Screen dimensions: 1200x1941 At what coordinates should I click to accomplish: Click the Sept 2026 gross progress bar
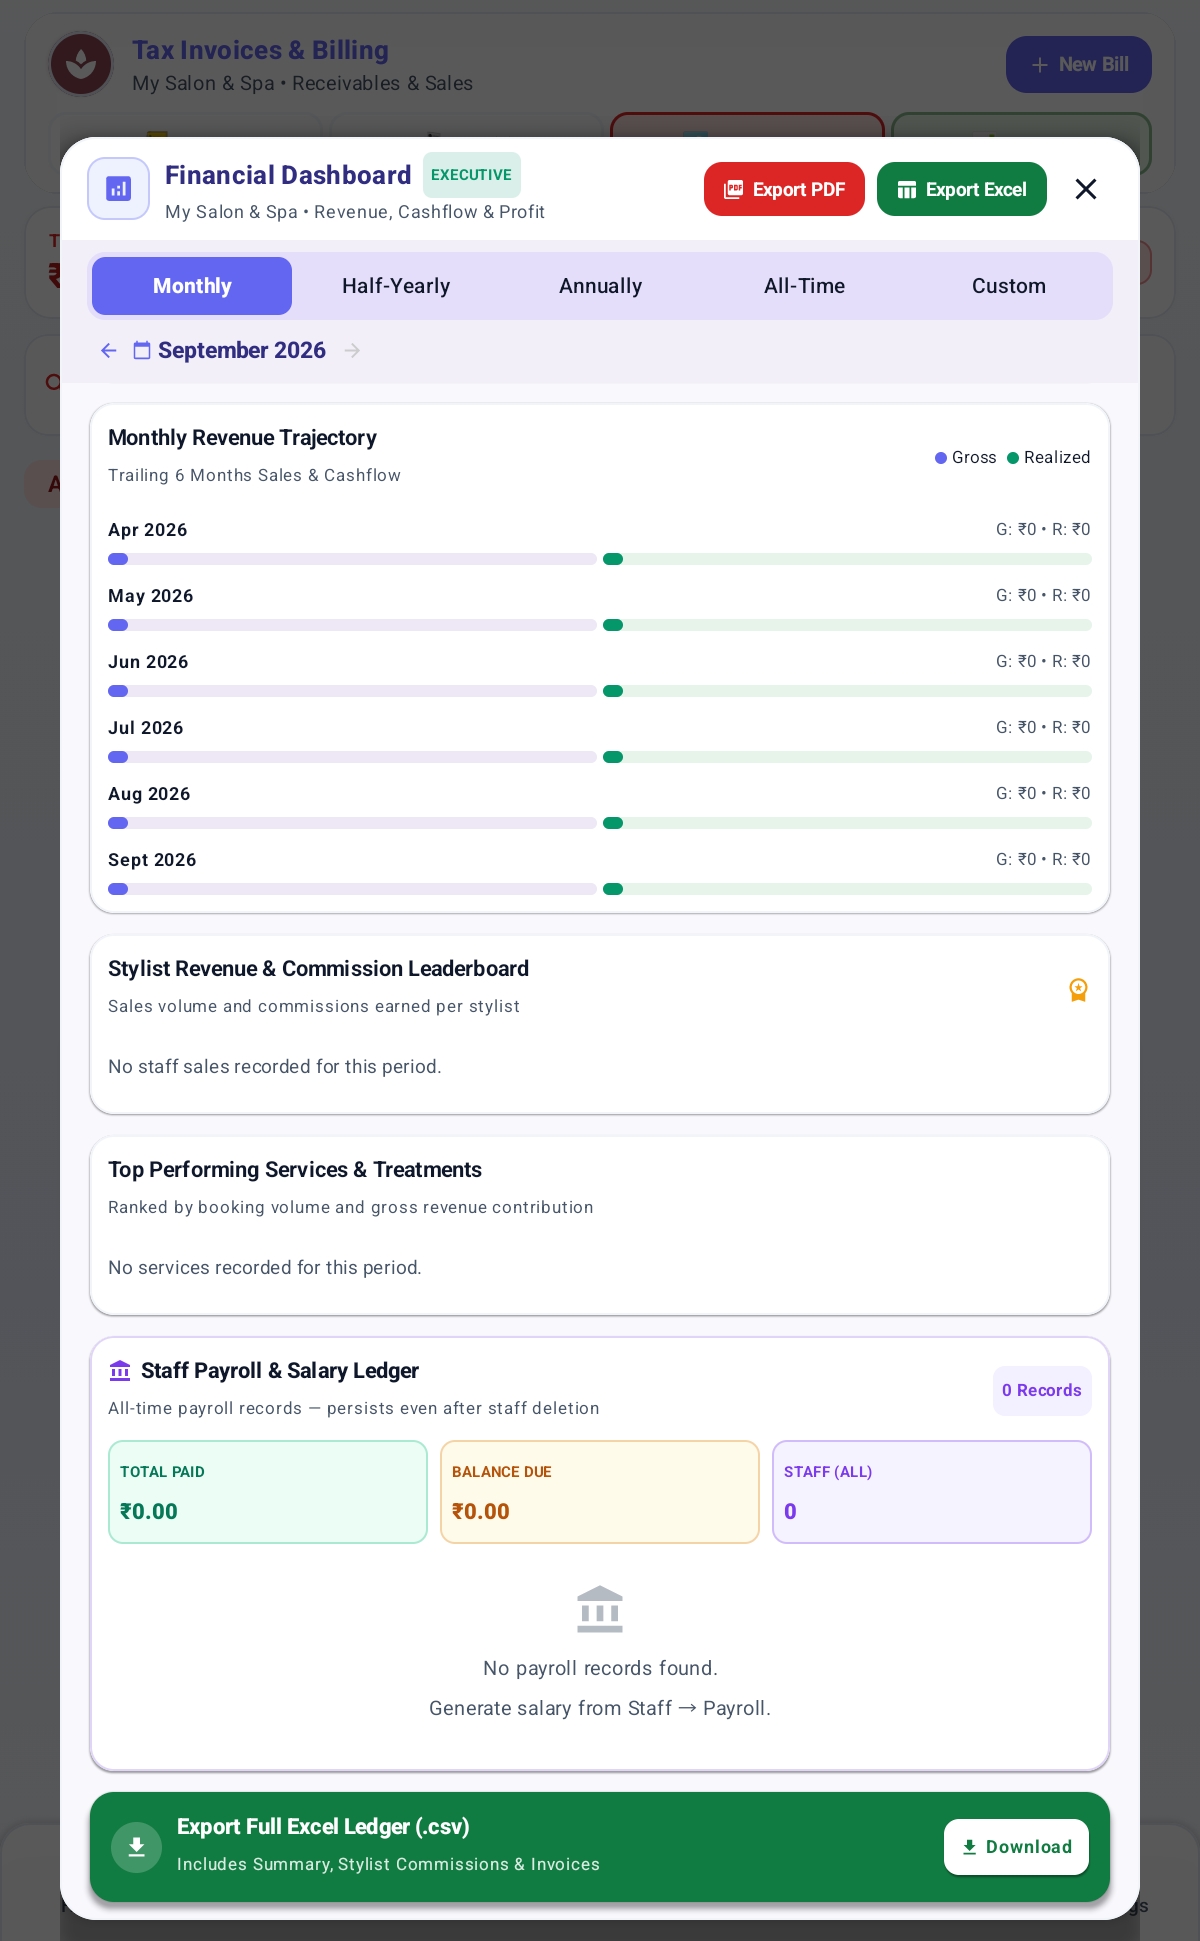[x=352, y=889]
